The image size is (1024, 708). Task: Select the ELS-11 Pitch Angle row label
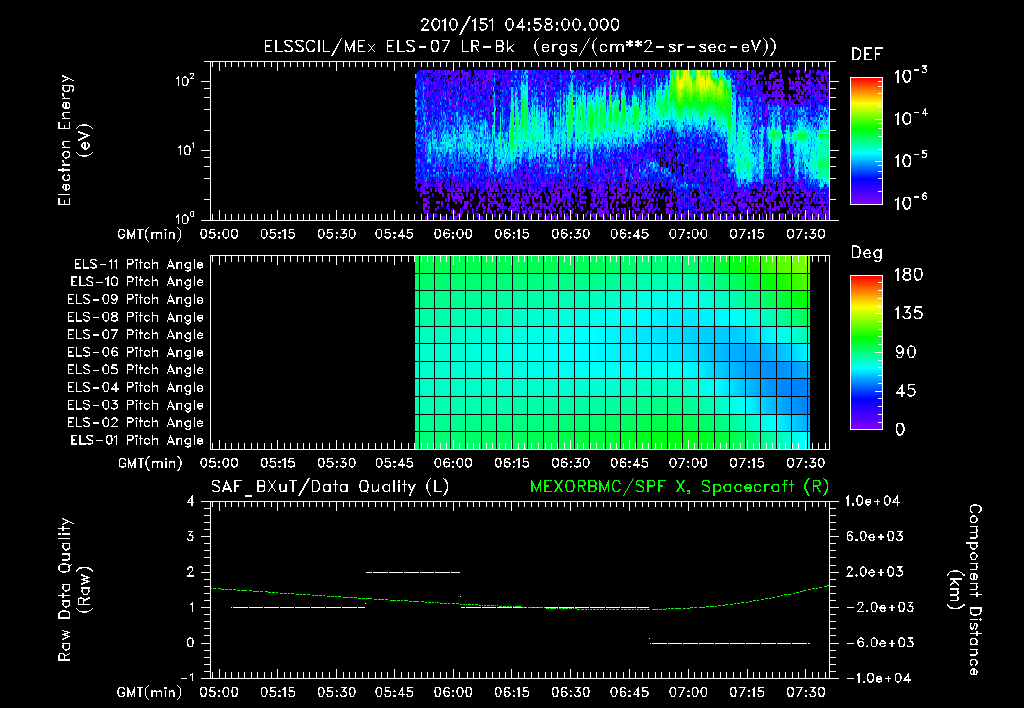pos(138,265)
